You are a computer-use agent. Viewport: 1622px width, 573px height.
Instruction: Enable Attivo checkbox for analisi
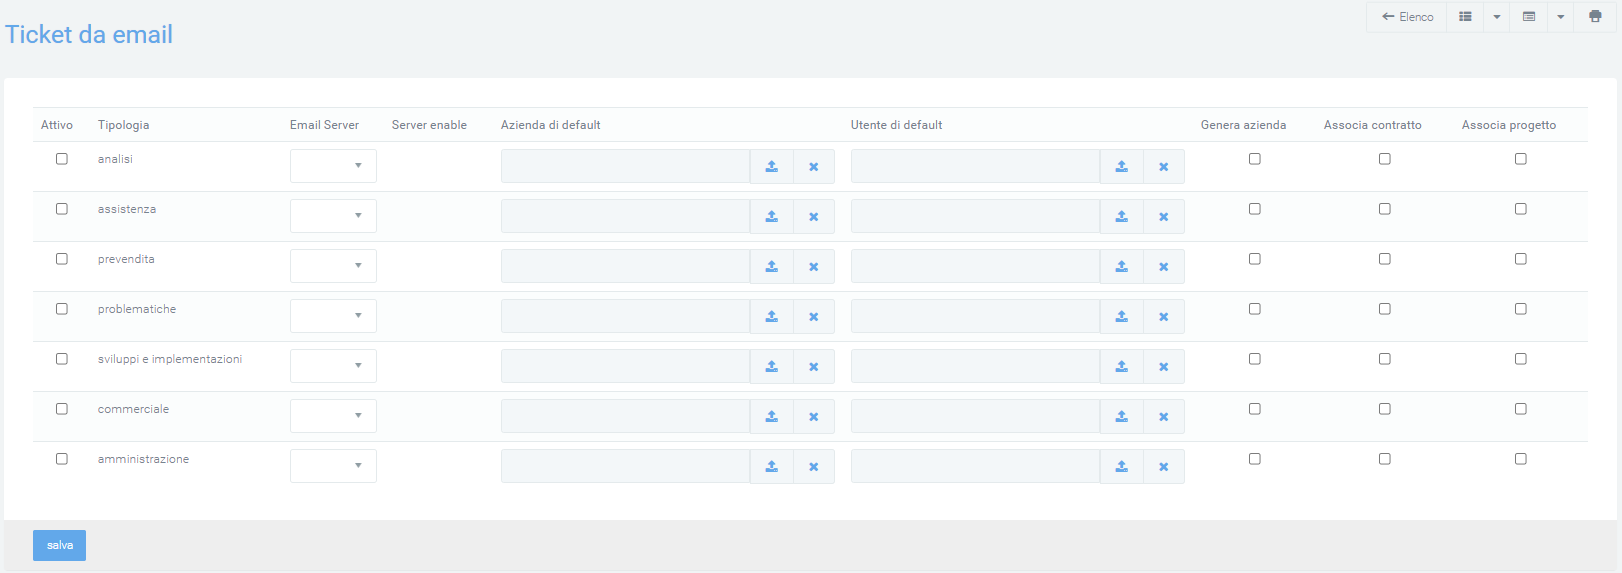click(62, 159)
